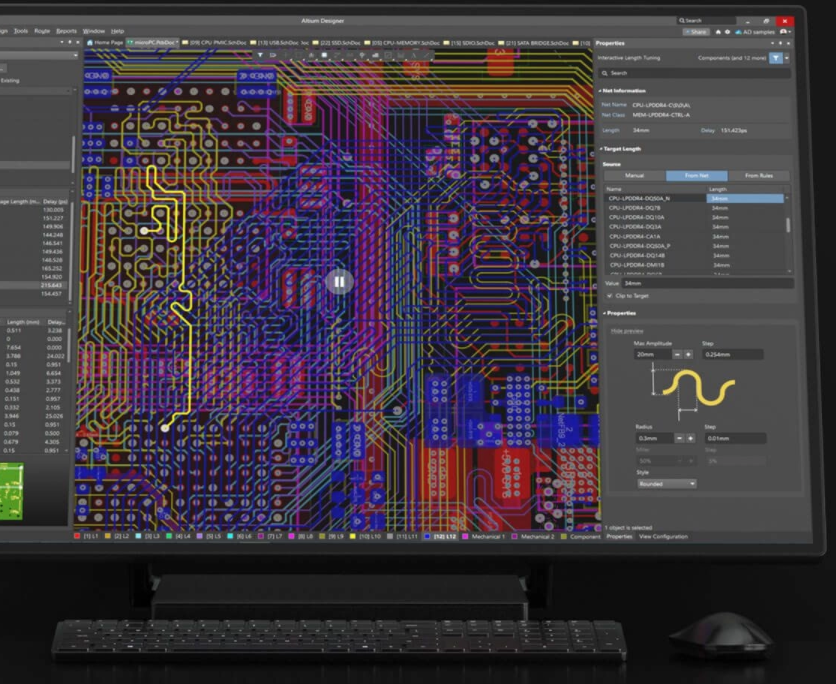Decrease Radius with minus button
This screenshot has height=684, width=836.
pos(679,438)
